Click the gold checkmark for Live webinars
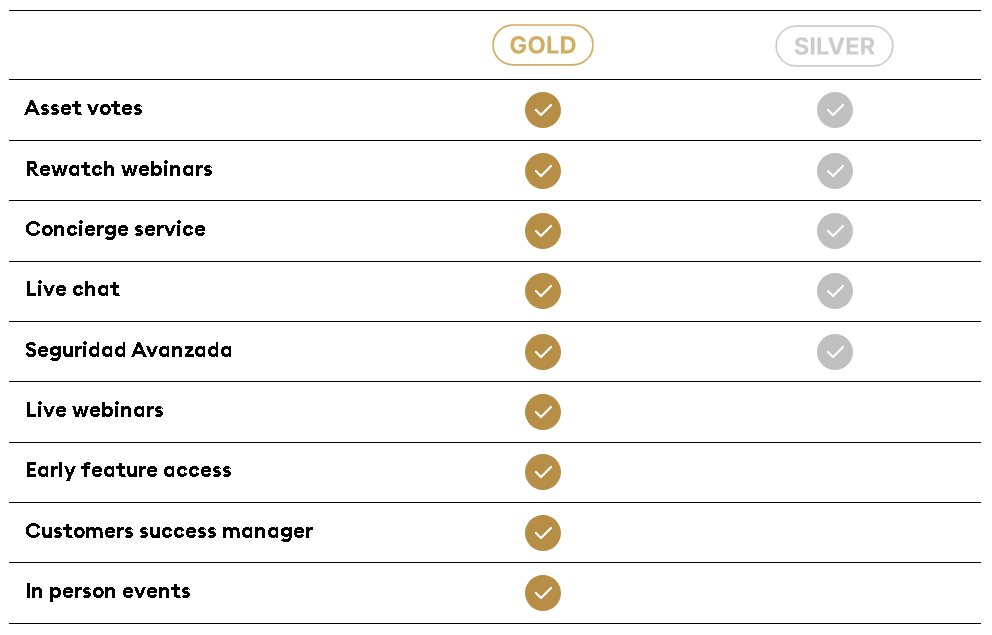The image size is (992, 635). [543, 412]
